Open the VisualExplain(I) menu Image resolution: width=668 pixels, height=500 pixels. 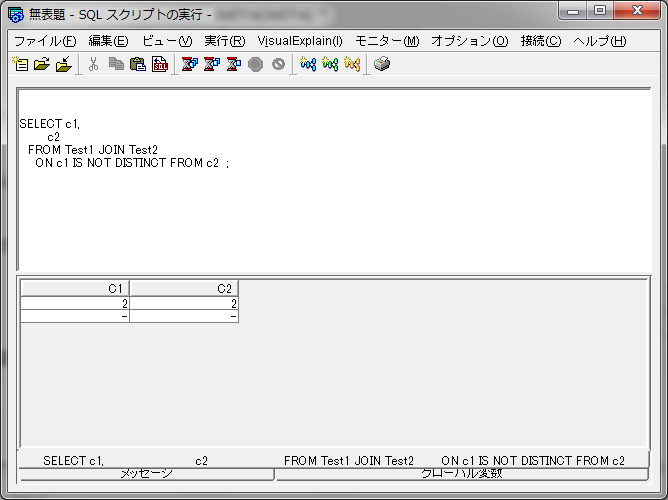(300, 41)
